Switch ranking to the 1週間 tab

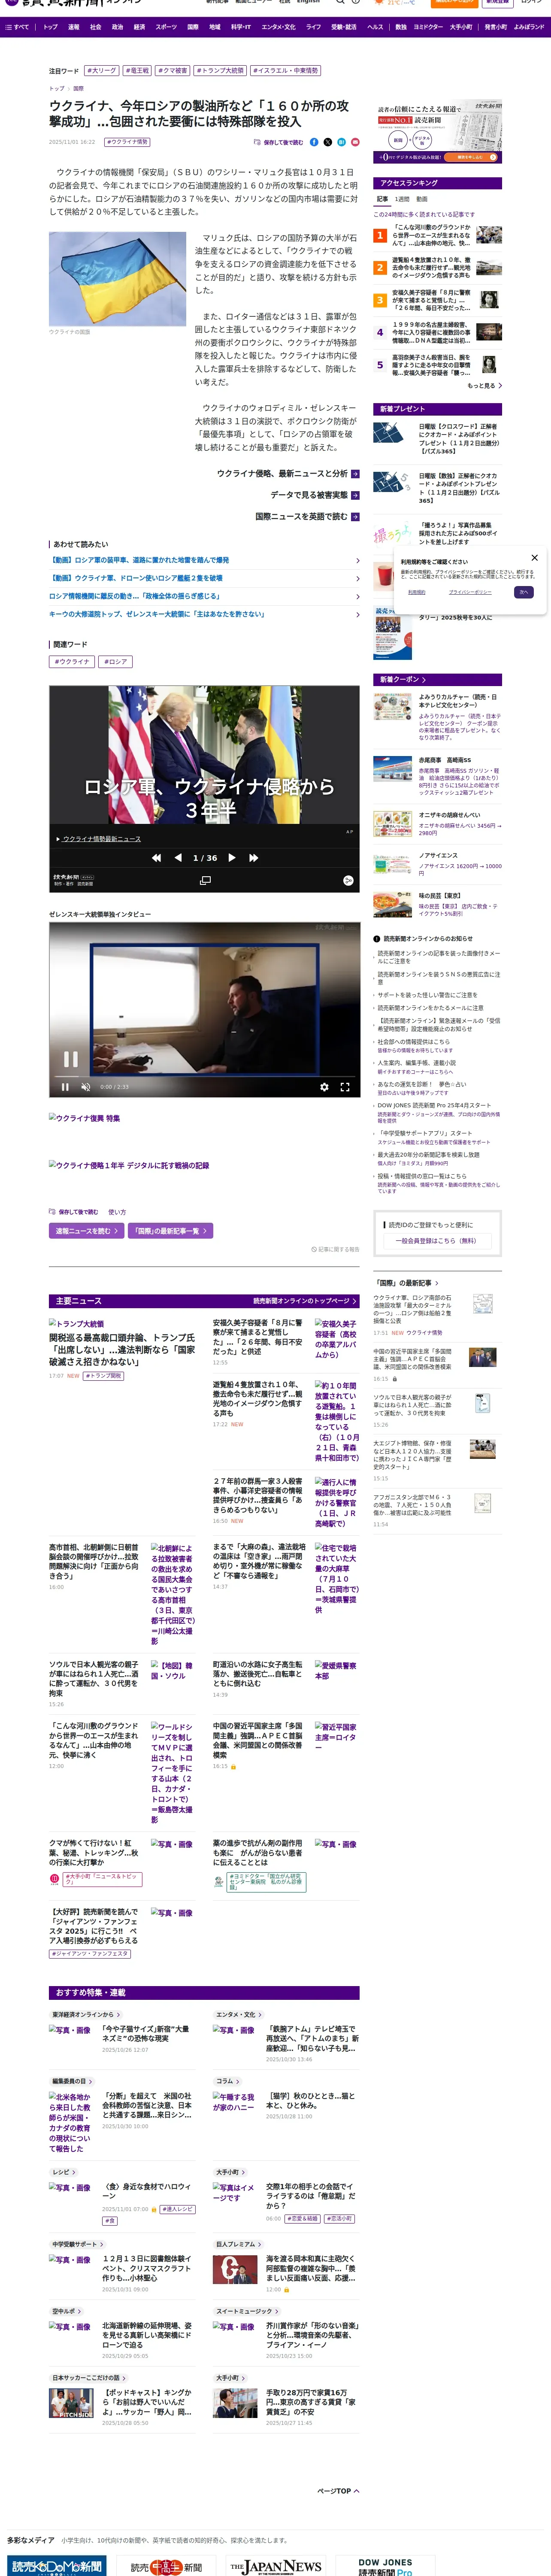click(x=402, y=199)
